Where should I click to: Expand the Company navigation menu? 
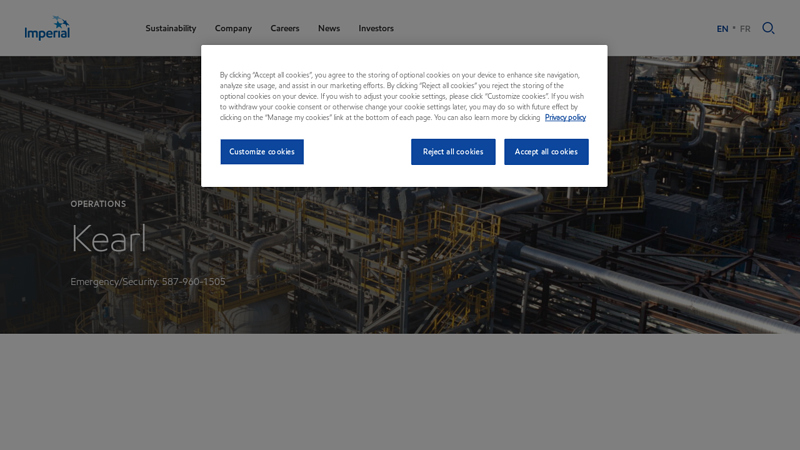click(233, 29)
